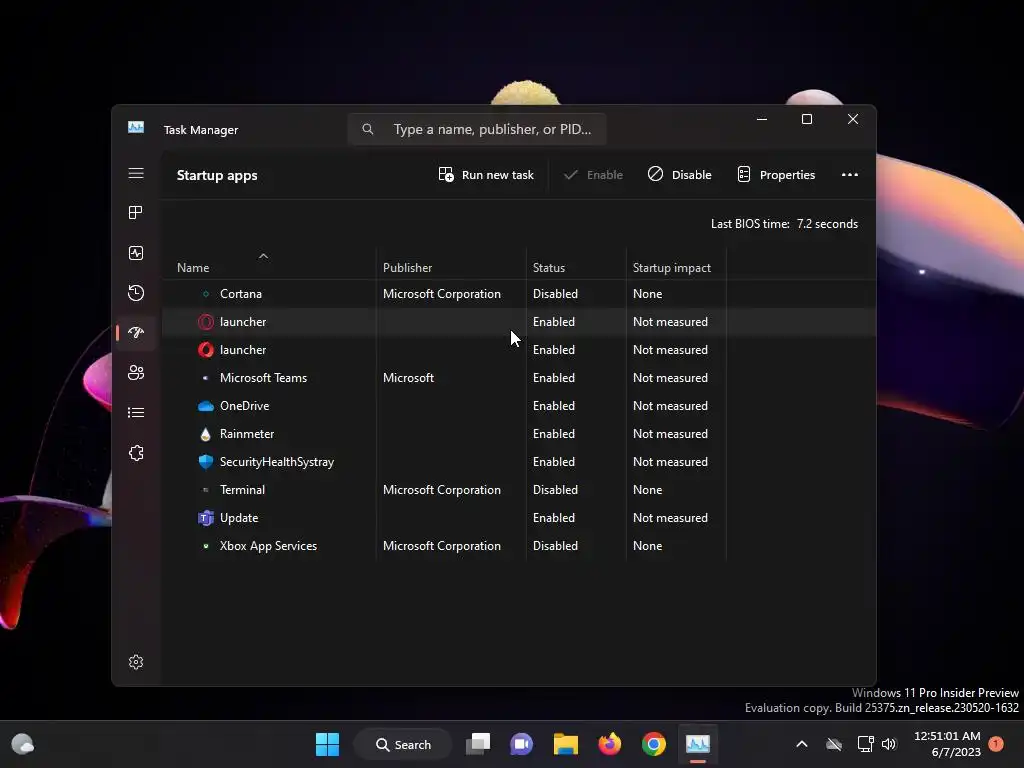Select the Terminal row name

point(242,490)
